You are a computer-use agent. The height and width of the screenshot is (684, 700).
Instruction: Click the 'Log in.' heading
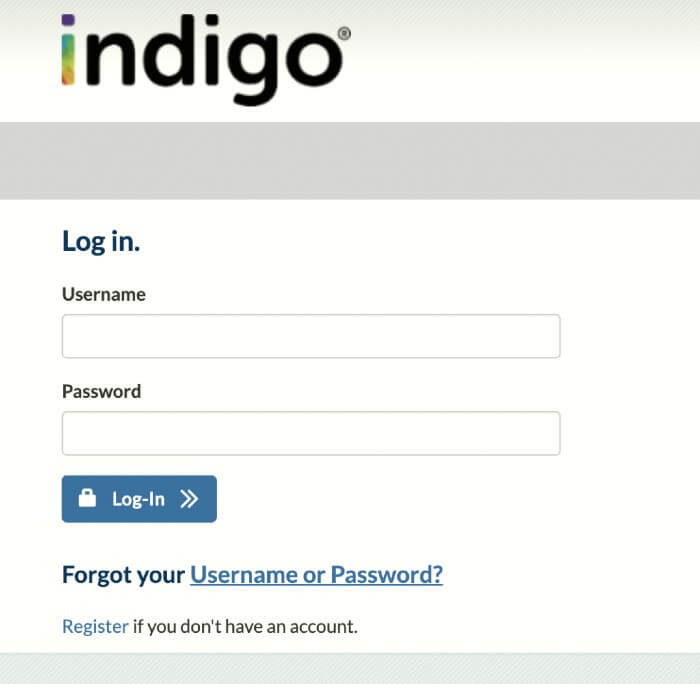[101, 242]
